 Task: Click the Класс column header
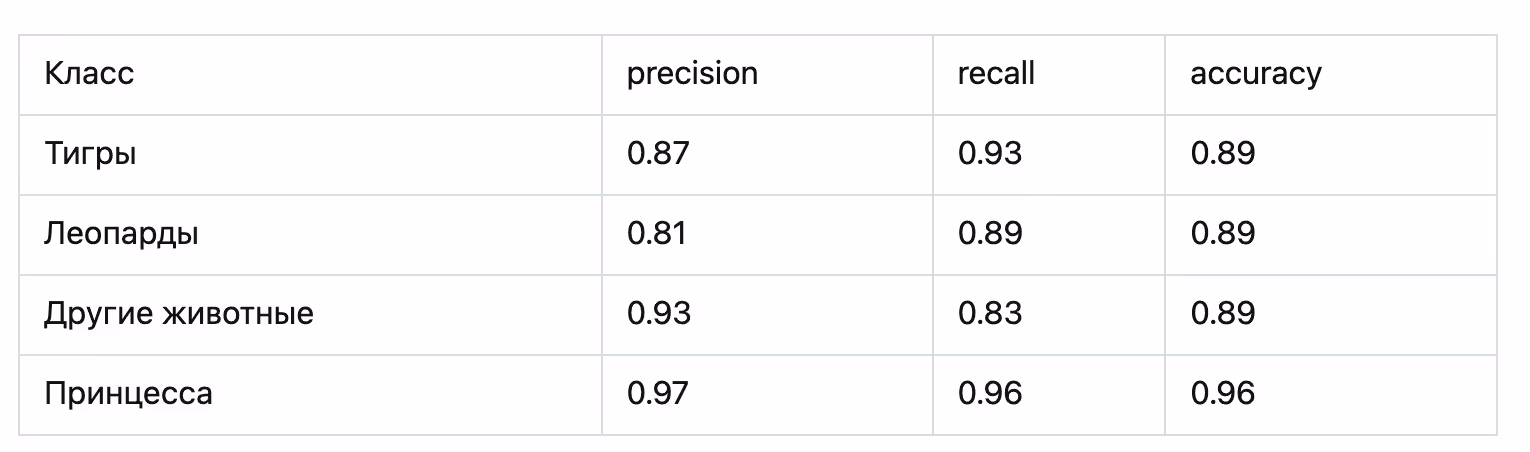[x=89, y=74]
